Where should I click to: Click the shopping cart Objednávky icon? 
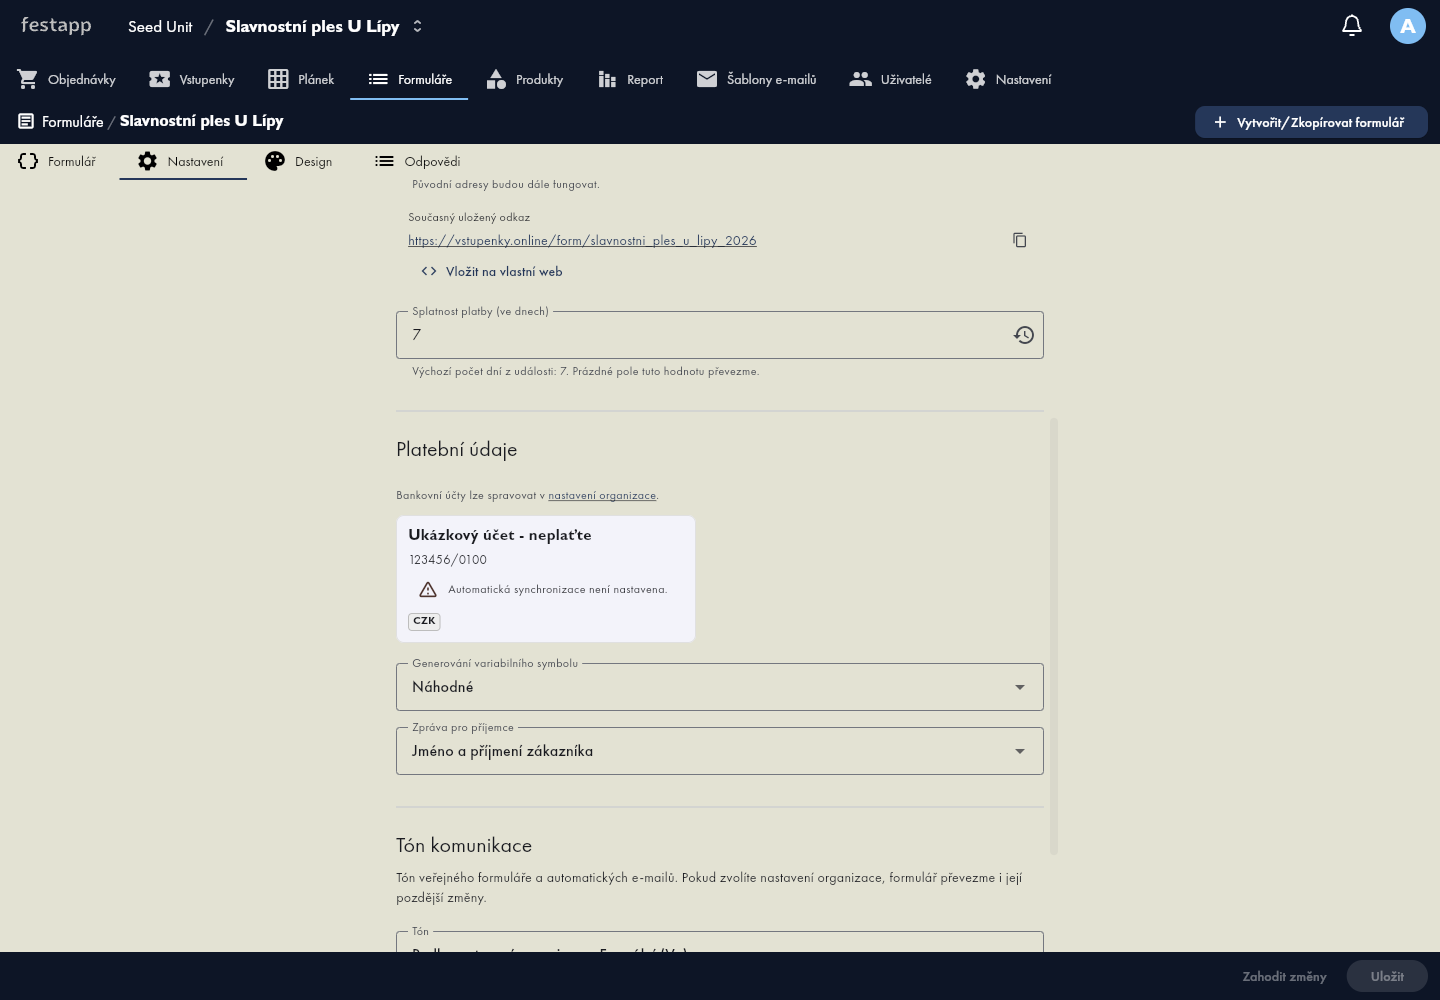pos(27,79)
